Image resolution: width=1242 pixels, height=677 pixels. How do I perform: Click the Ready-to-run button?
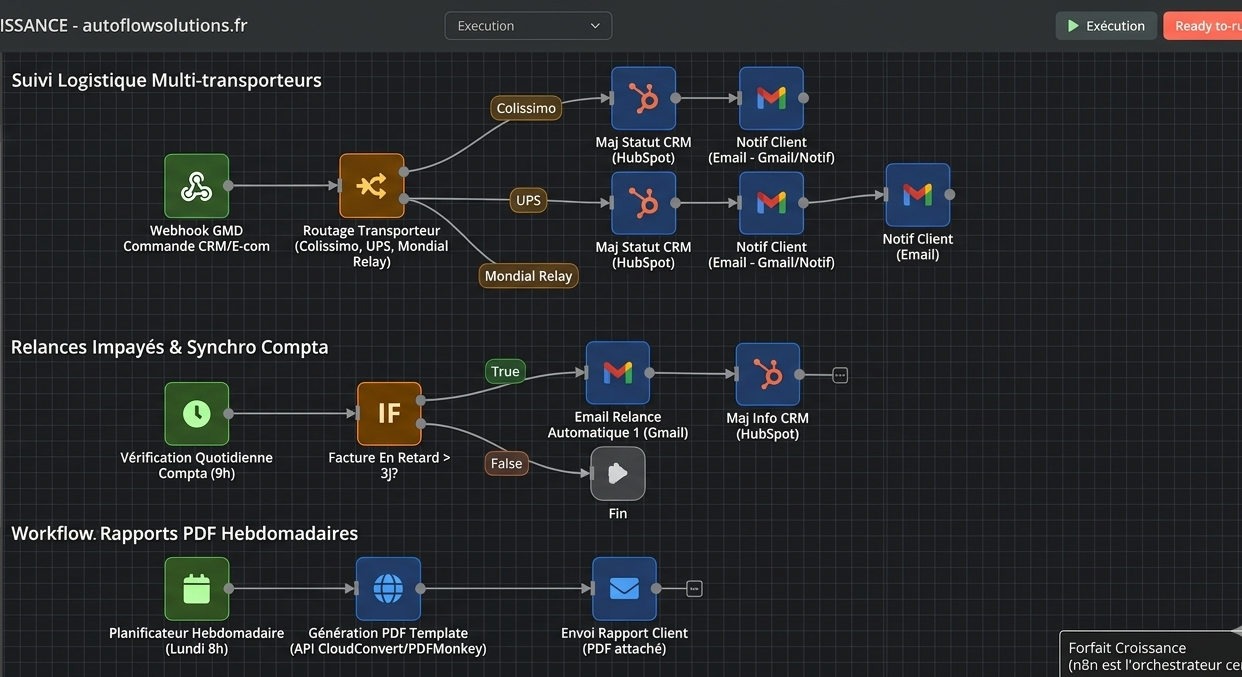click(1203, 26)
